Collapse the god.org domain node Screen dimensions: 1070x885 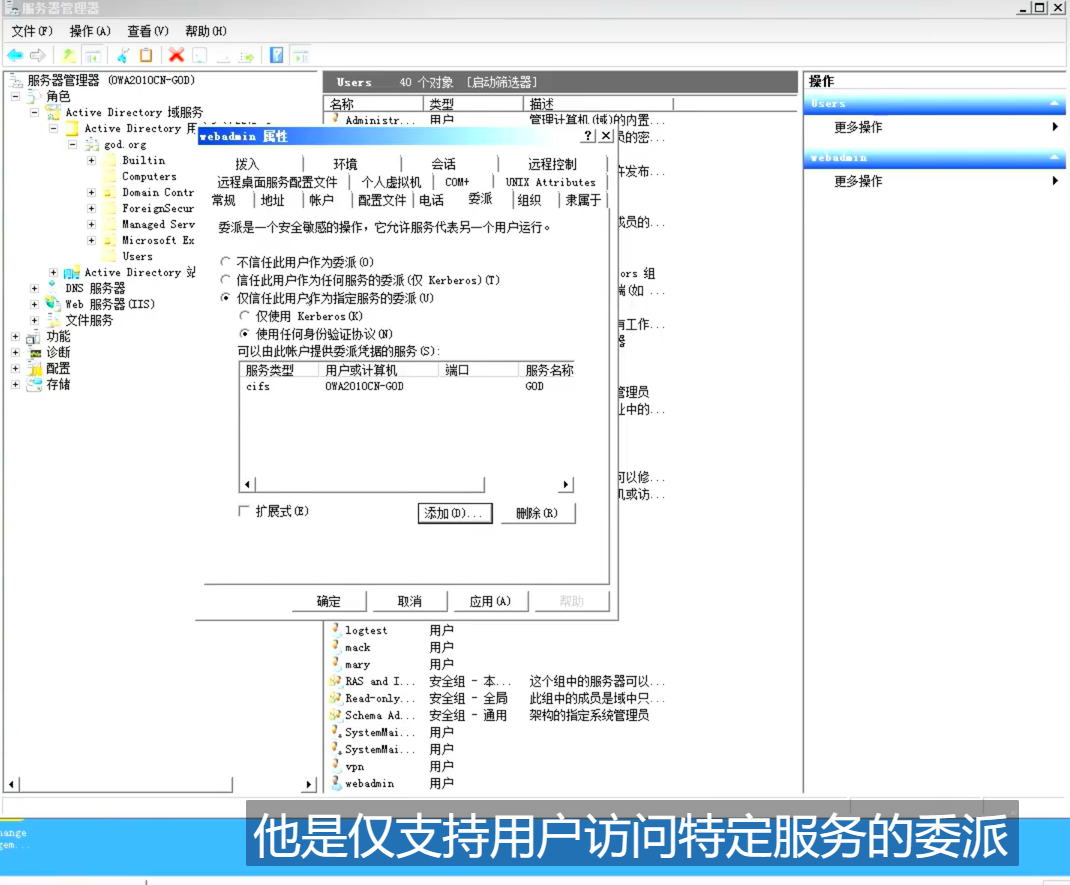click(x=72, y=144)
